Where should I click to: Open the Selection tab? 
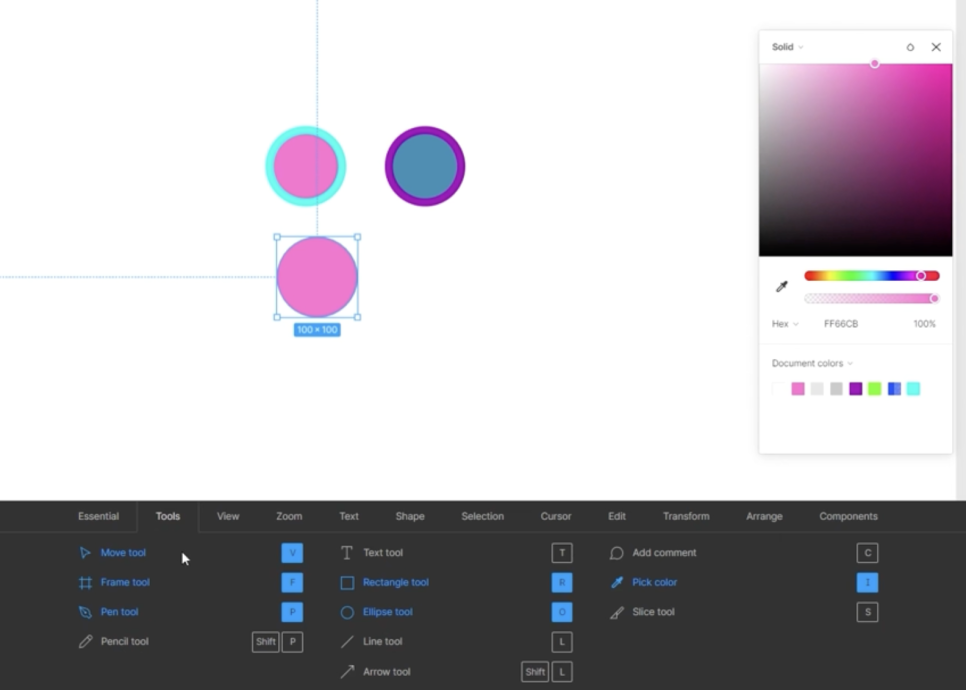click(482, 516)
